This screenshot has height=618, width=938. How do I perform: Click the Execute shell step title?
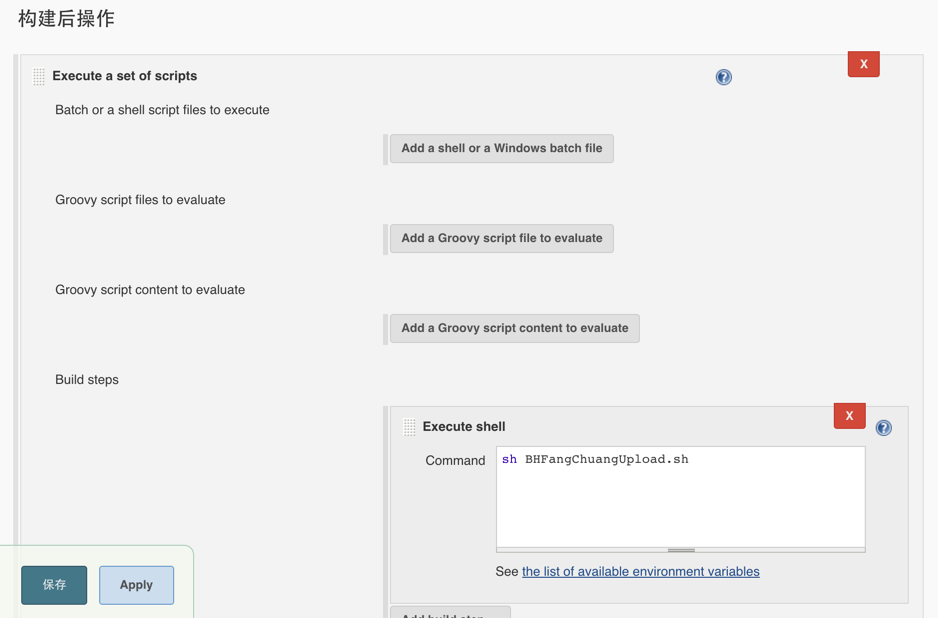tap(463, 427)
